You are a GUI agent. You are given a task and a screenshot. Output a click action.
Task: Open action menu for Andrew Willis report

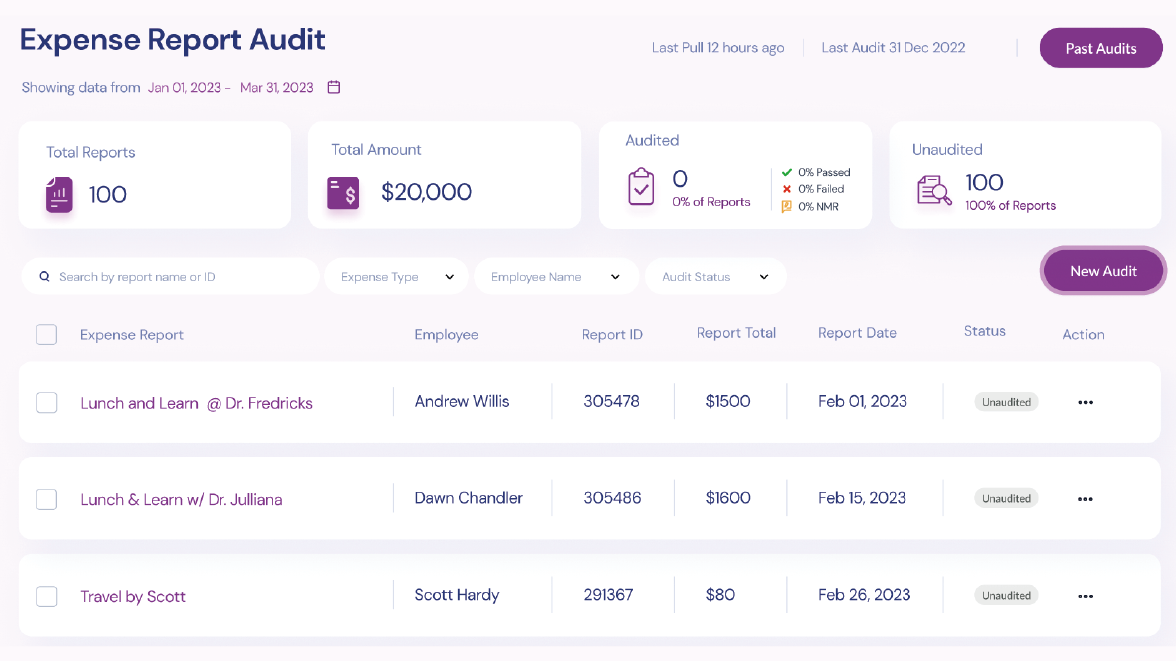pyautogui.click(x=1085, y=402)
